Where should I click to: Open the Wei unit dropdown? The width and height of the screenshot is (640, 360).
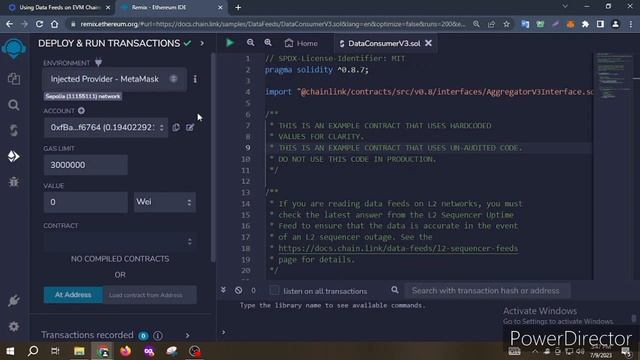(x=165, y=202)
